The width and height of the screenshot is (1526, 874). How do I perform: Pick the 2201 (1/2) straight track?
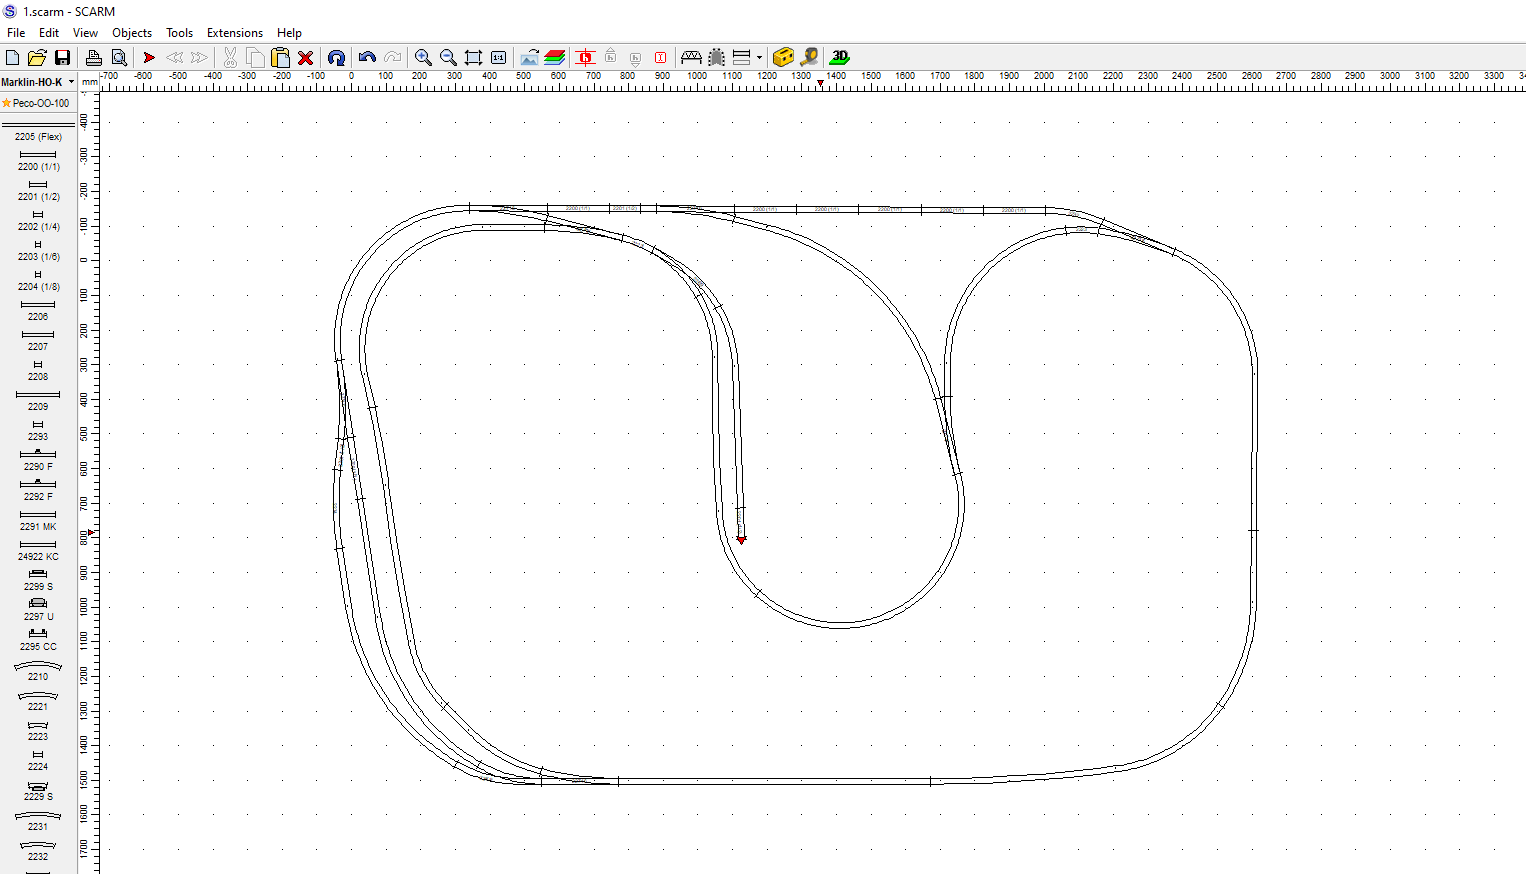38,190
